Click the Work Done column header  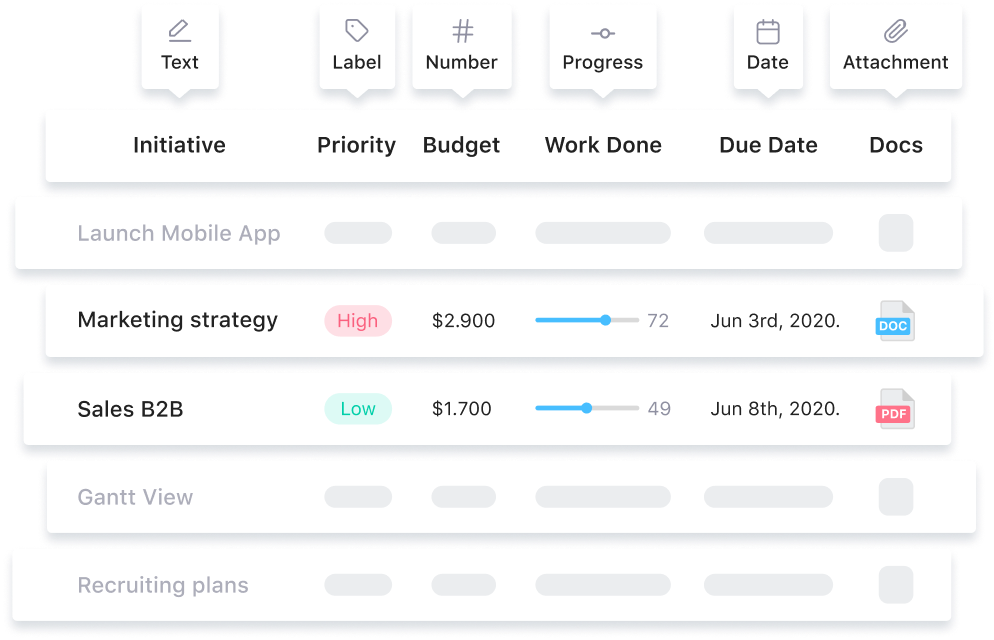(603, 145)
